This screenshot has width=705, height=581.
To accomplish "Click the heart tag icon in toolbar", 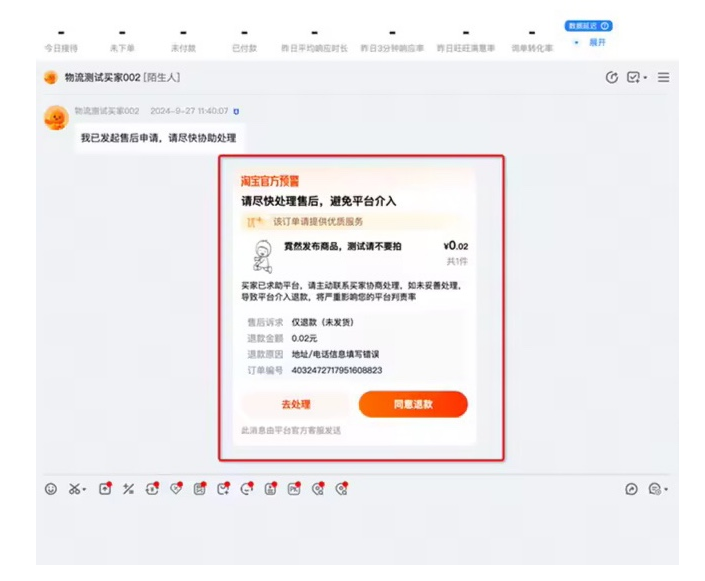I will [x=176, y=489].
